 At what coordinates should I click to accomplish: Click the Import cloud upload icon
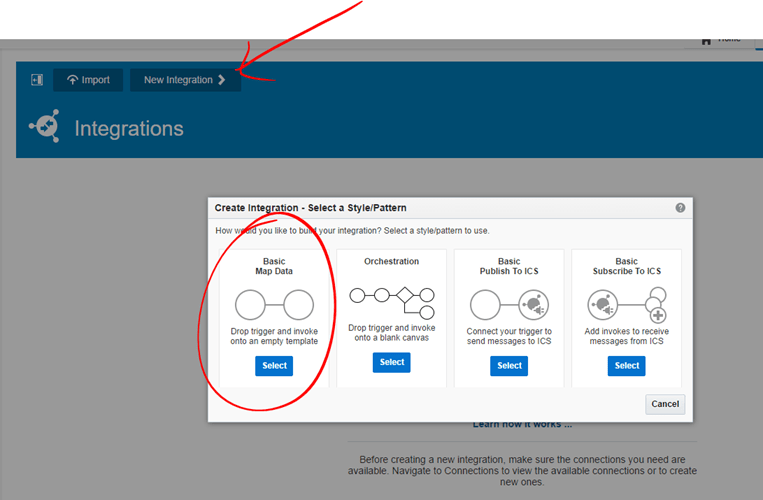[72, 80]
